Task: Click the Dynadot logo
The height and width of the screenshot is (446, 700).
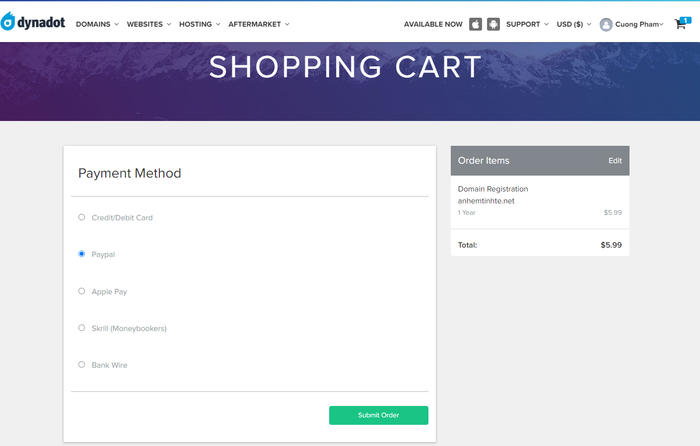Action: 33,21
